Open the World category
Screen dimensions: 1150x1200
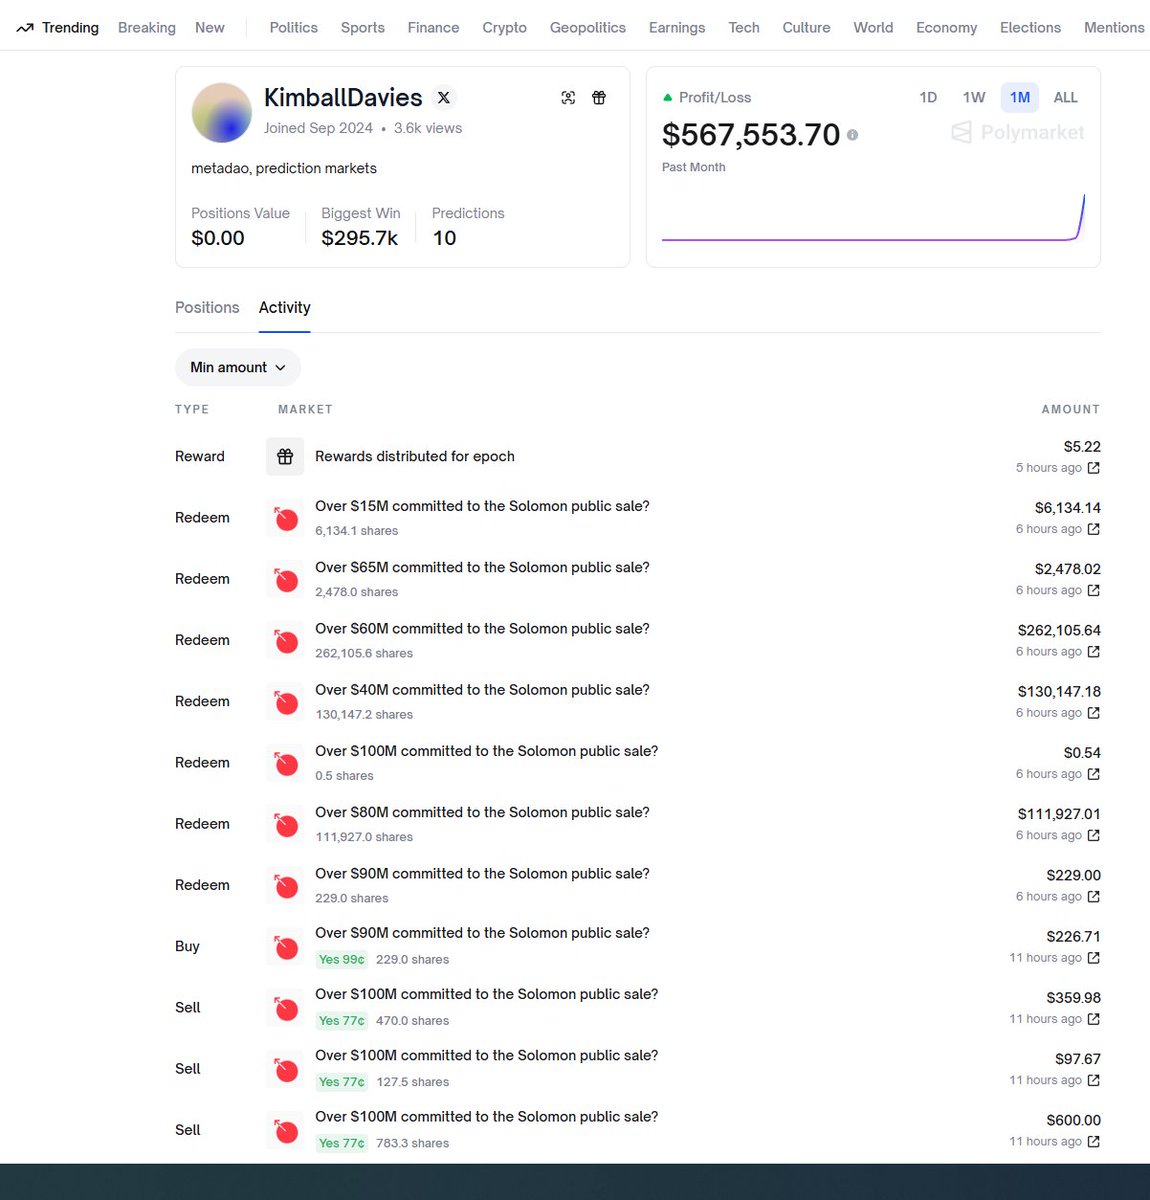point(873,28)
